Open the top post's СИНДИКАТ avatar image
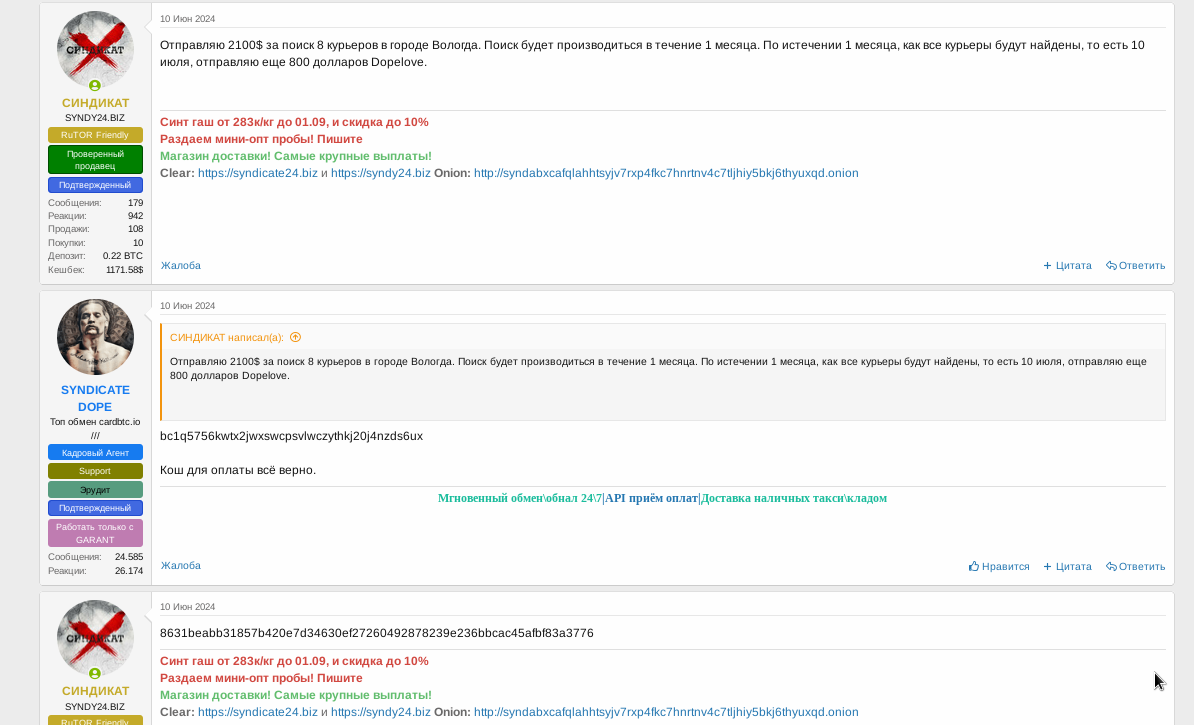This screenshot has width=1194, height=725. pos(95,49)
